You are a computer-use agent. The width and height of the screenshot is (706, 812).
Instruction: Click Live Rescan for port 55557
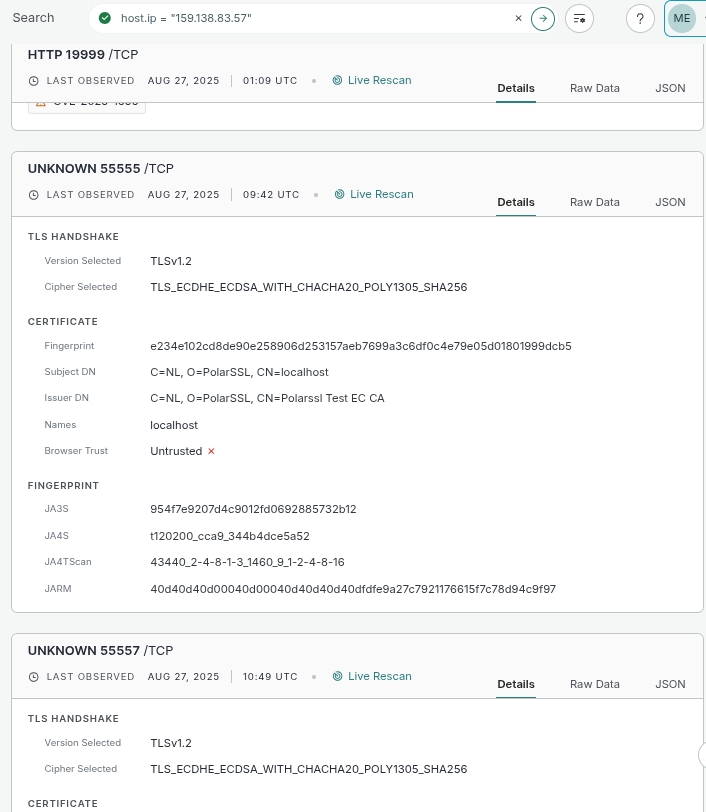tap(379, 676)
